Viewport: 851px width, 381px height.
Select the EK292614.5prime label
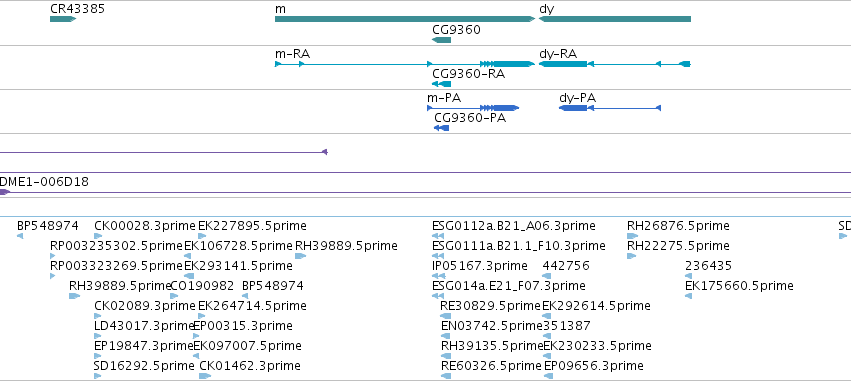click(x=596, y=306)
